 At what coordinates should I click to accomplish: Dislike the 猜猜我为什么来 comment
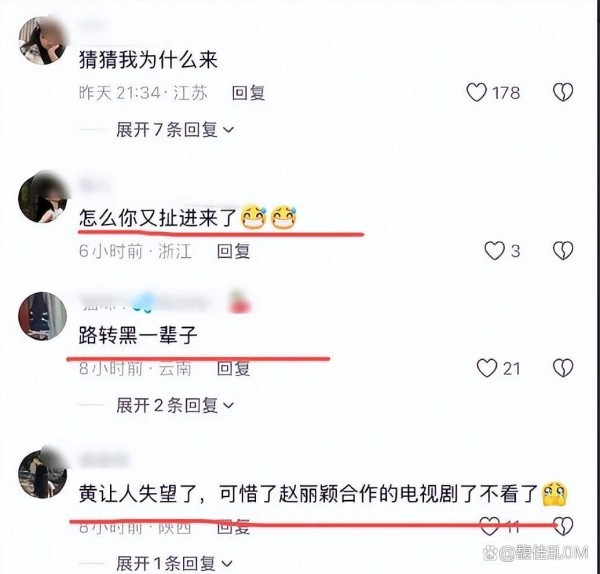563,93
